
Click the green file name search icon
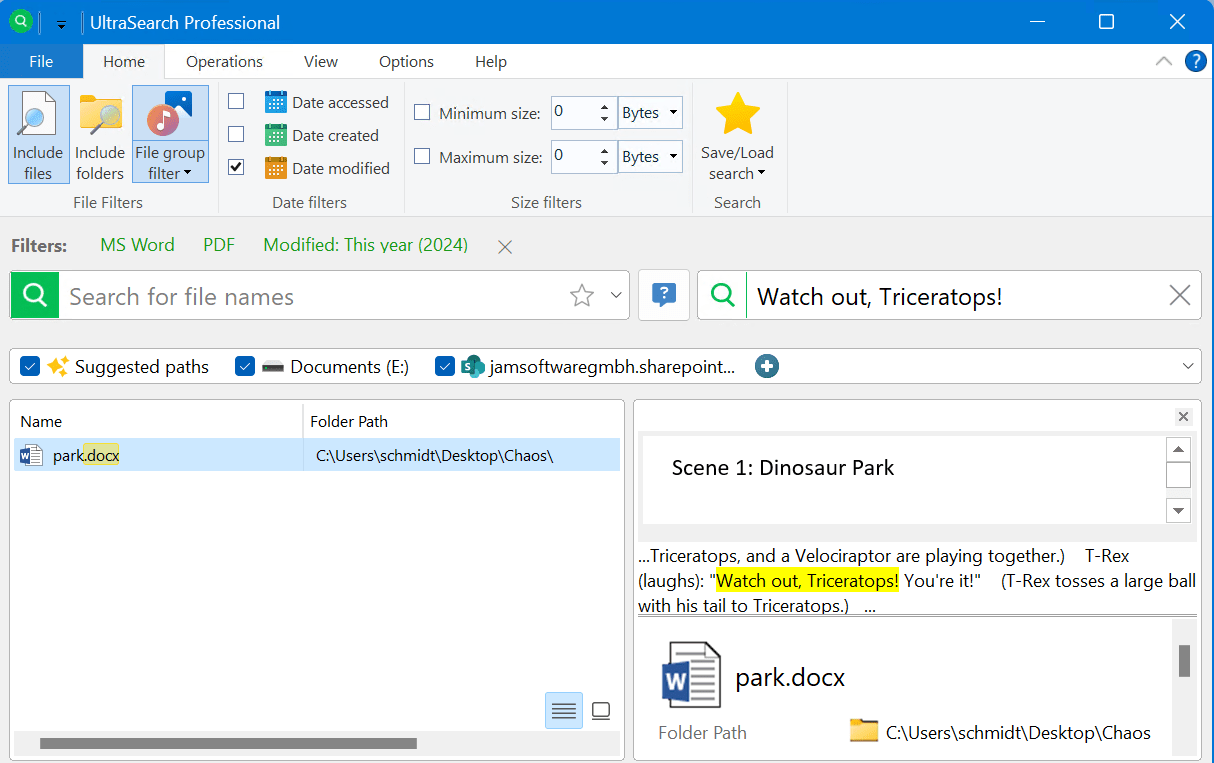coord(35,296)
